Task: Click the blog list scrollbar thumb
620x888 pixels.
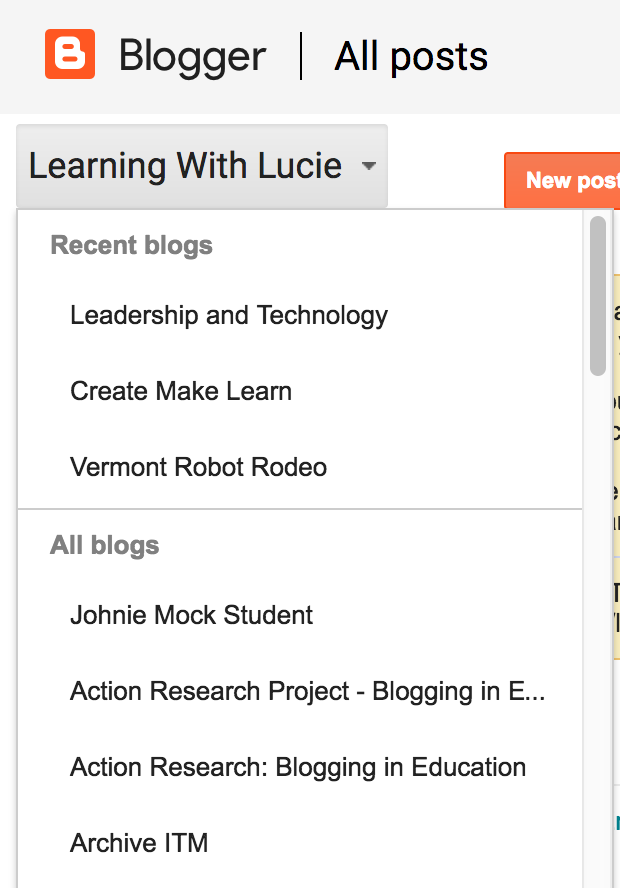Action: pyautogui.click(x=598, y=295)
